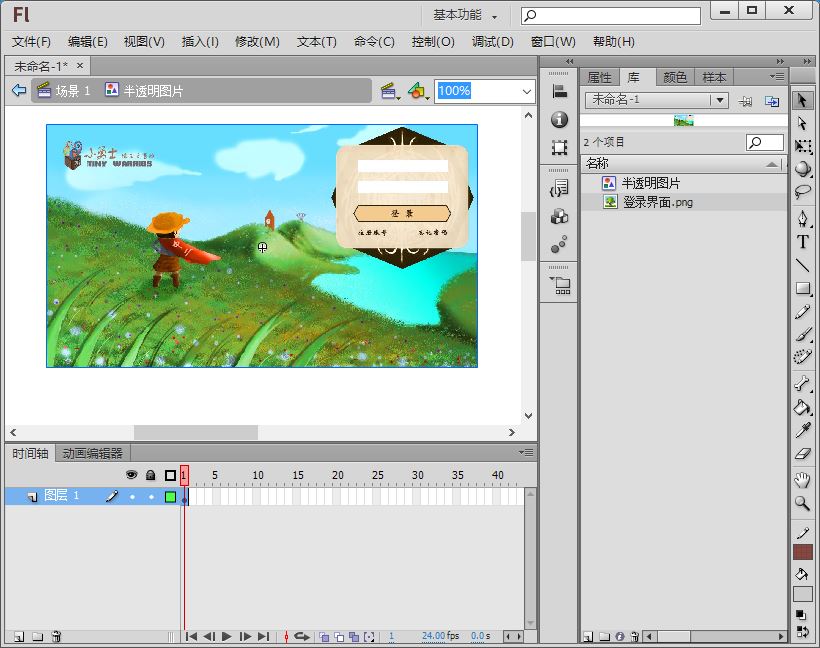This screenshot has height=648, width=820.
Task: Select the Pen tool
Action: [802, 219]
